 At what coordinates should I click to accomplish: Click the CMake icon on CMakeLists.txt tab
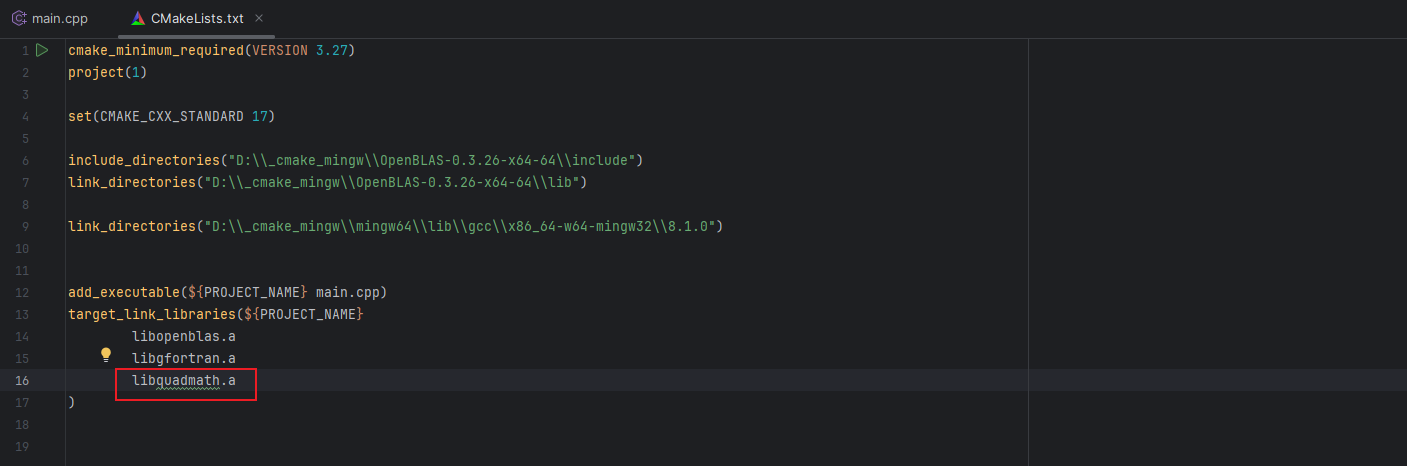[138, 19]
